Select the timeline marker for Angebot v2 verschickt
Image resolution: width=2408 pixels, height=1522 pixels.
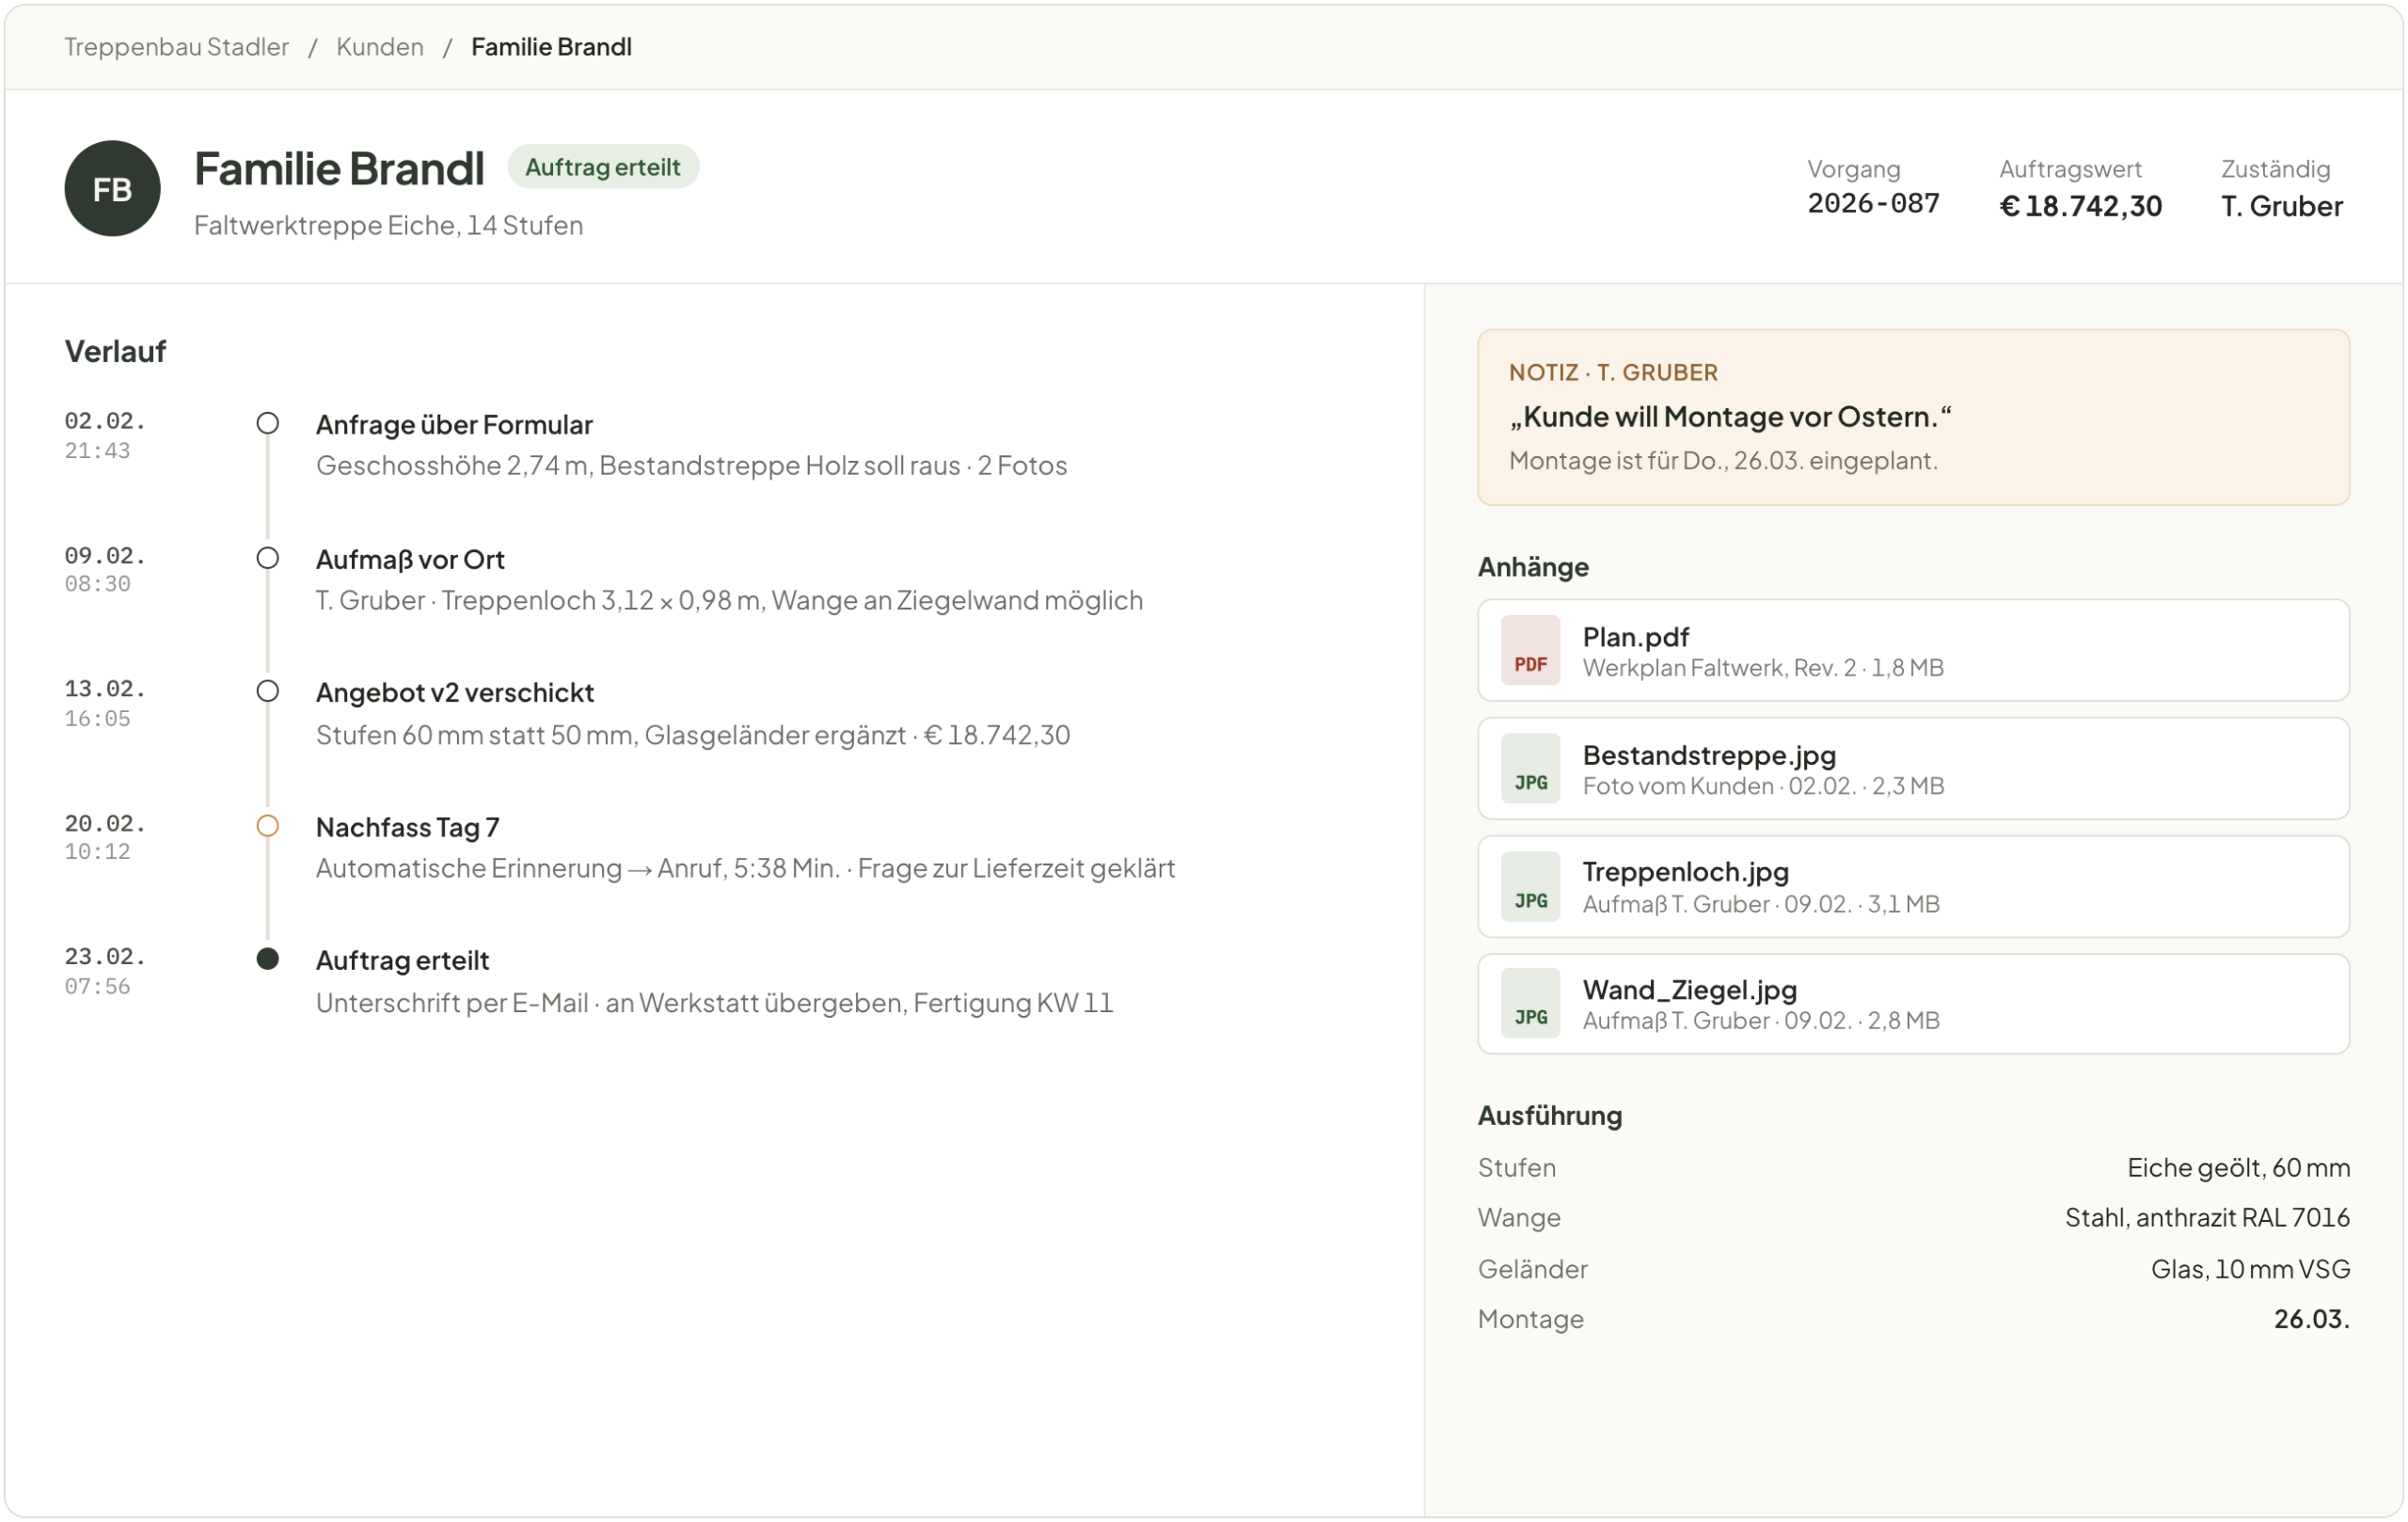coord(267,691)
